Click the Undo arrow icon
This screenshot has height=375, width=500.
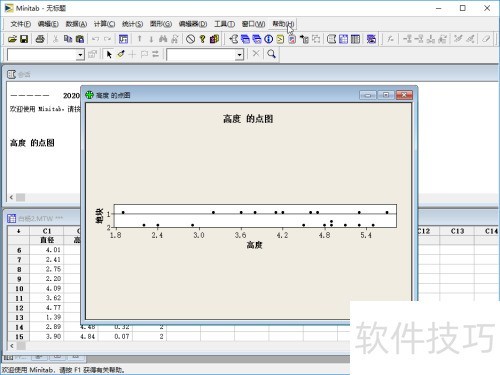point(95,39)
